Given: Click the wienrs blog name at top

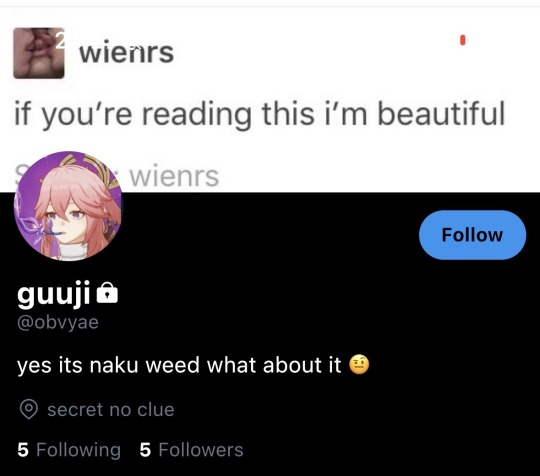Looking at the screenshot, I should coord(126,53).
